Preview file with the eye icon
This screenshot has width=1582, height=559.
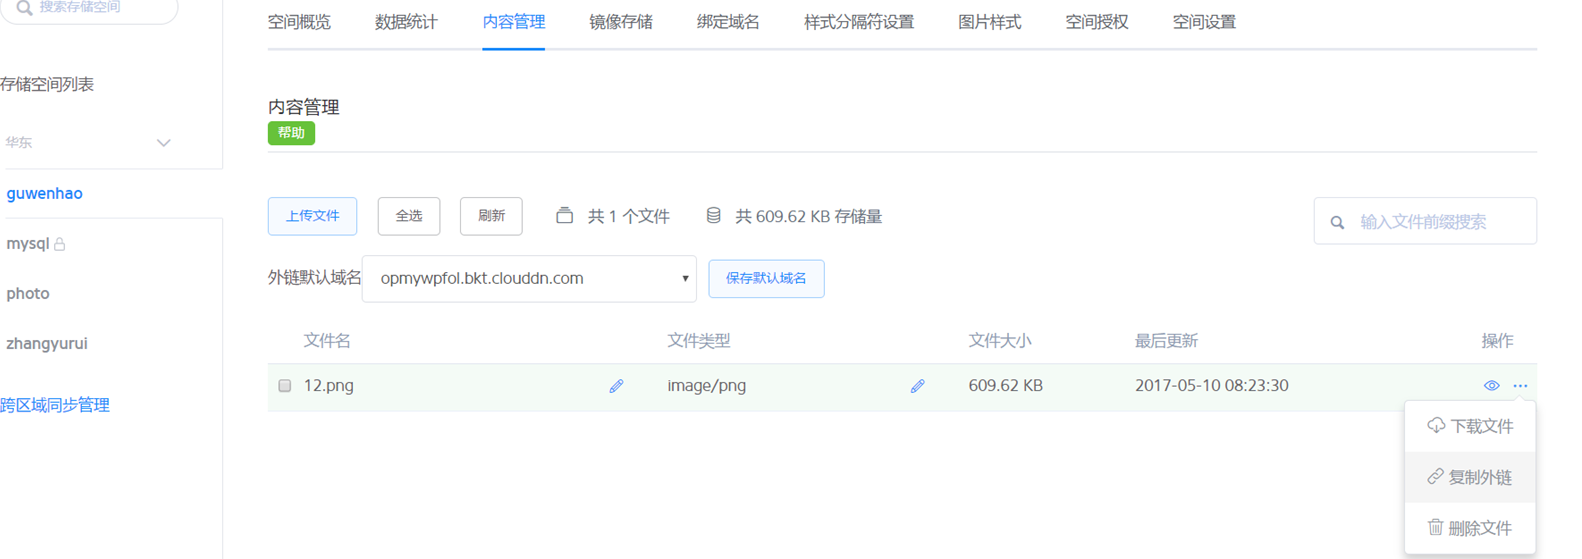point(1491,386)
